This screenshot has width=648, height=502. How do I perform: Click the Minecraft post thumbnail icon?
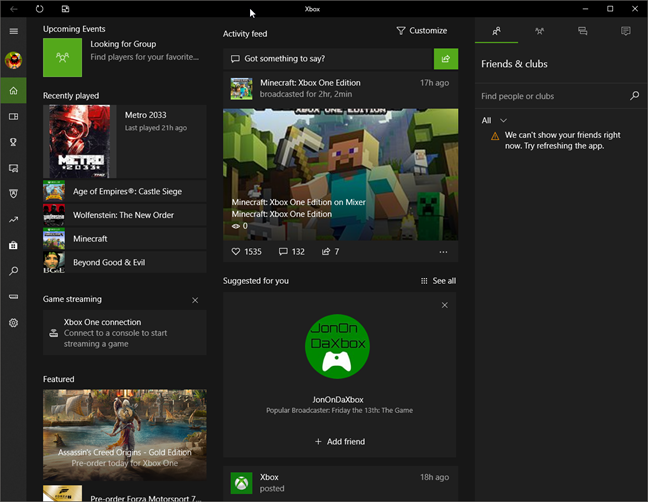pyautogui.click(x=241, y=88)
